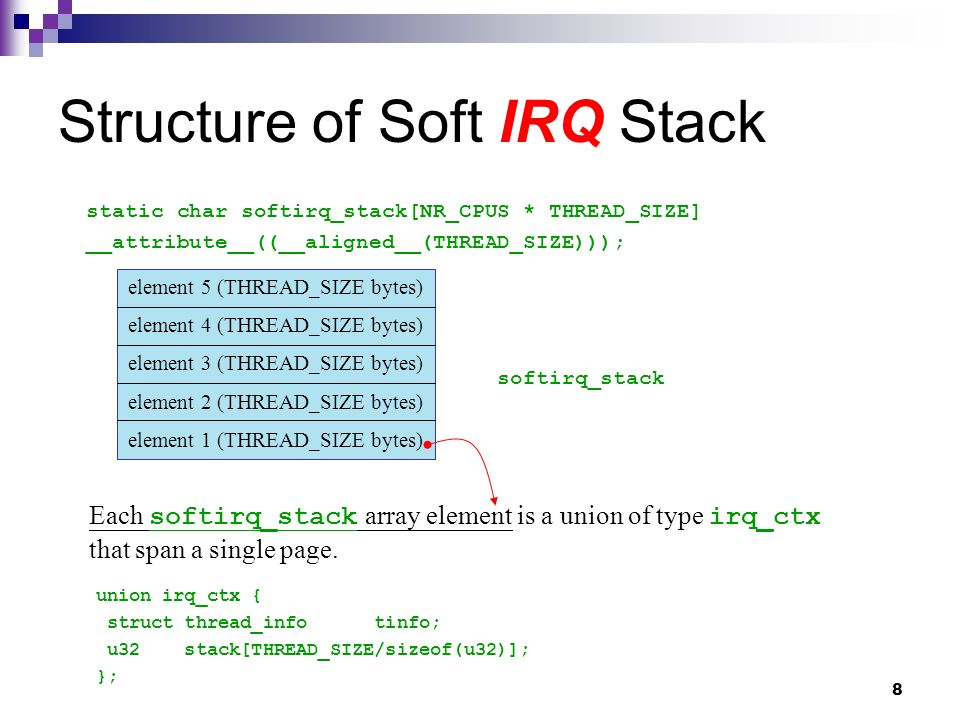Viewport: 960px width, 720px height.
Task: Click the closing '};' of the union
Action: click(x=107, y=676)
